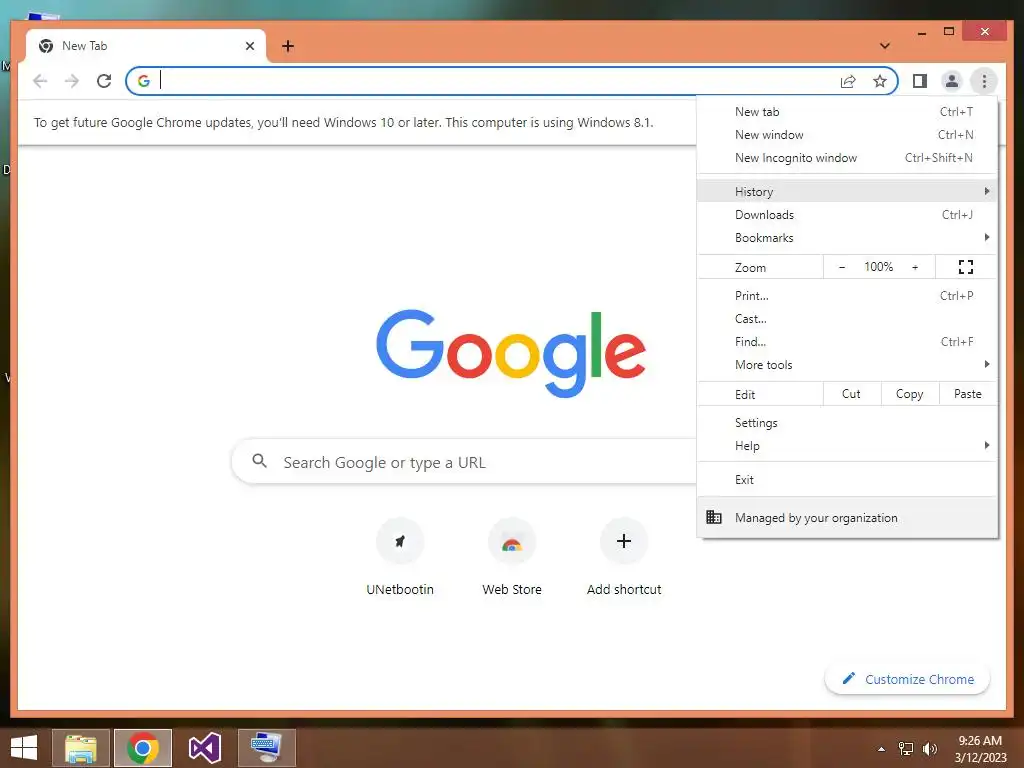This screenshot has width=1024, height=768.
Task: Open the profile avatar button
Action: pyautogui.click(x=952, y=81)
